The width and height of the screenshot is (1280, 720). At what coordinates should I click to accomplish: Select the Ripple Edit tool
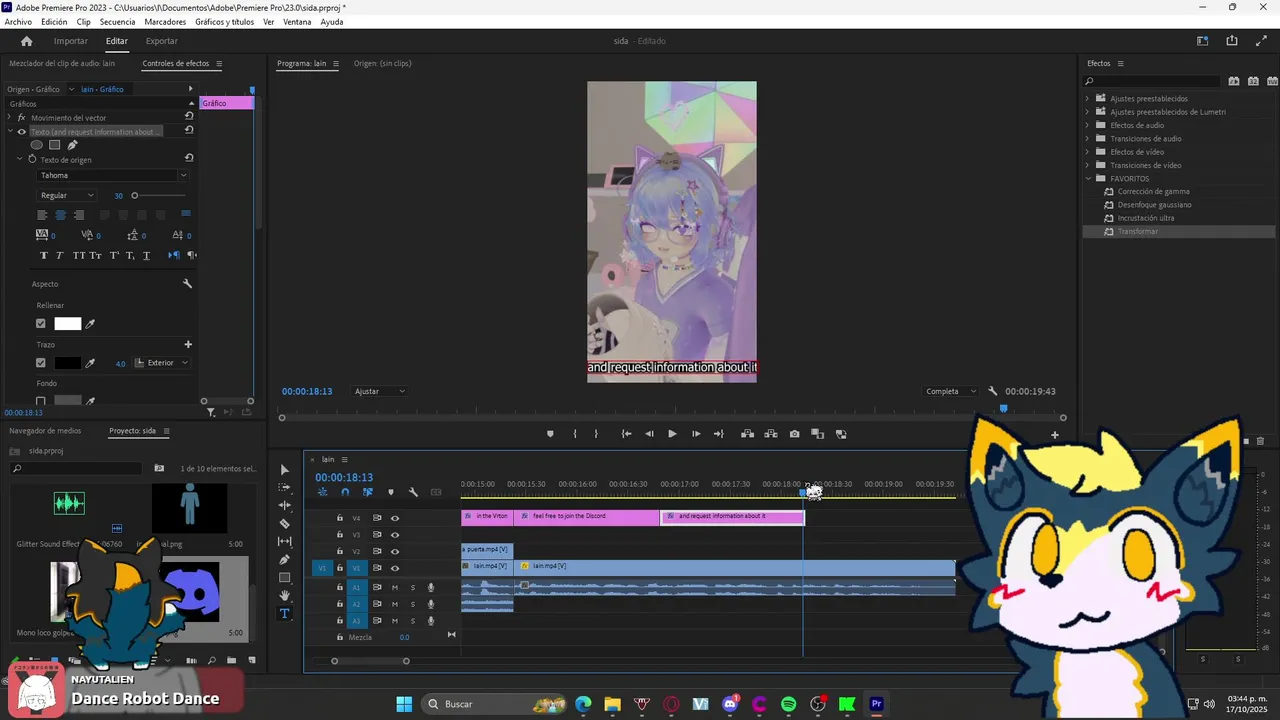[x=284, y=506]
